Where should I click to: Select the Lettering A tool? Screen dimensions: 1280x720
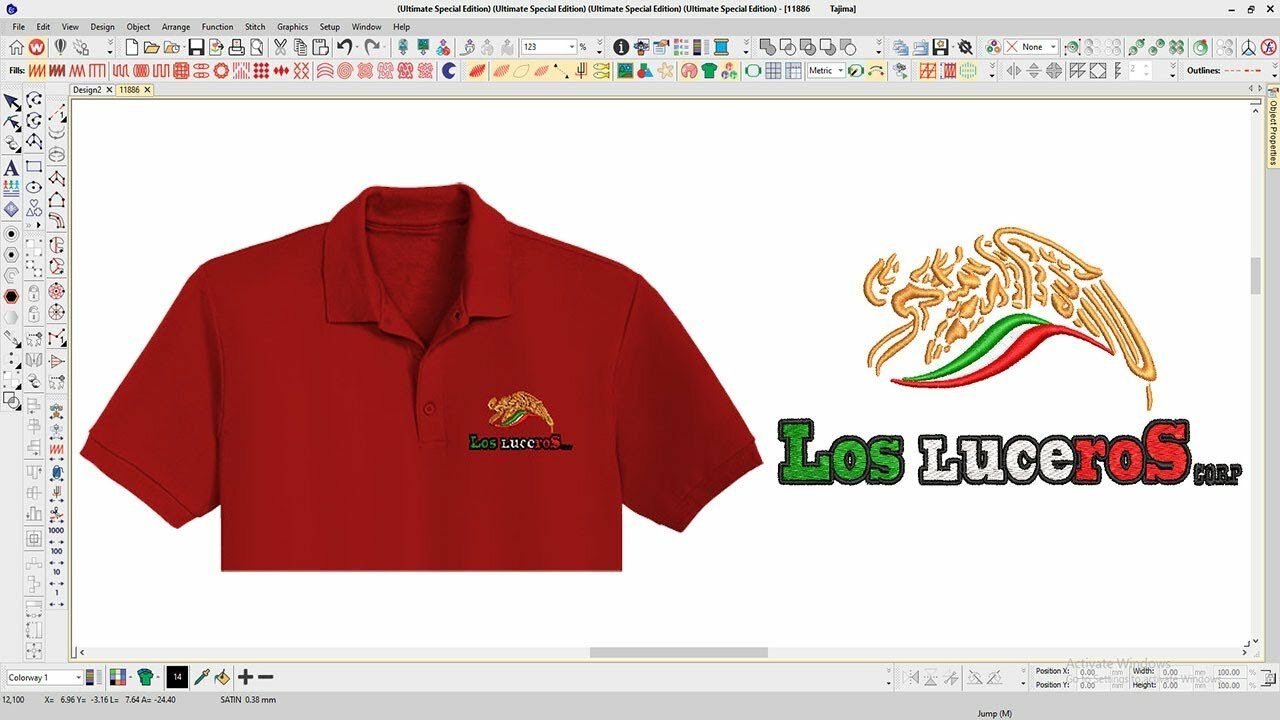coord(12,168)
